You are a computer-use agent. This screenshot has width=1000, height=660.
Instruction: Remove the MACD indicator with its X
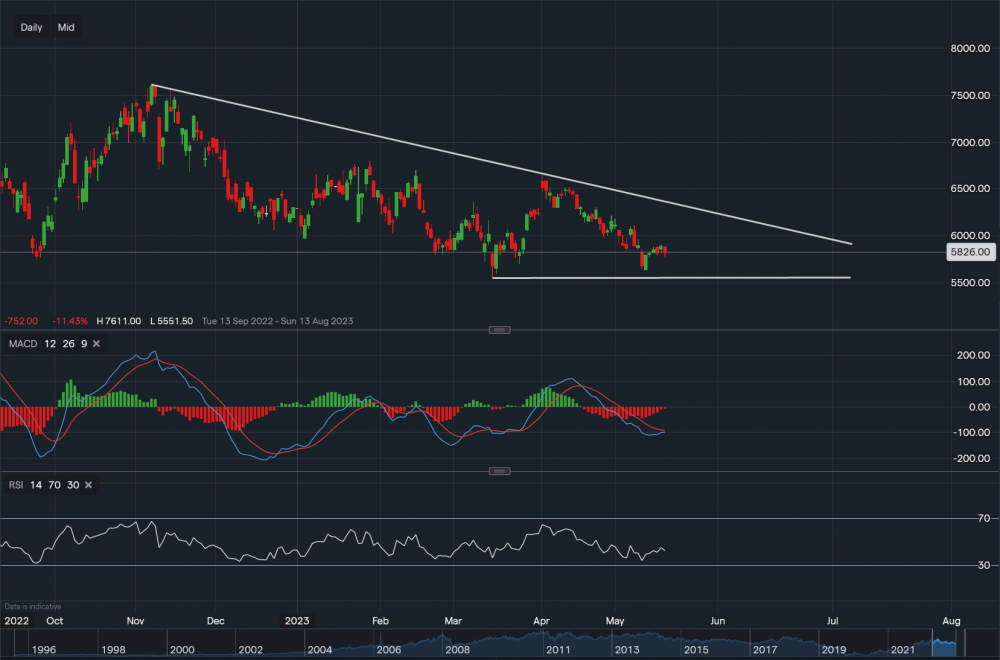click(x=96, y=344)
